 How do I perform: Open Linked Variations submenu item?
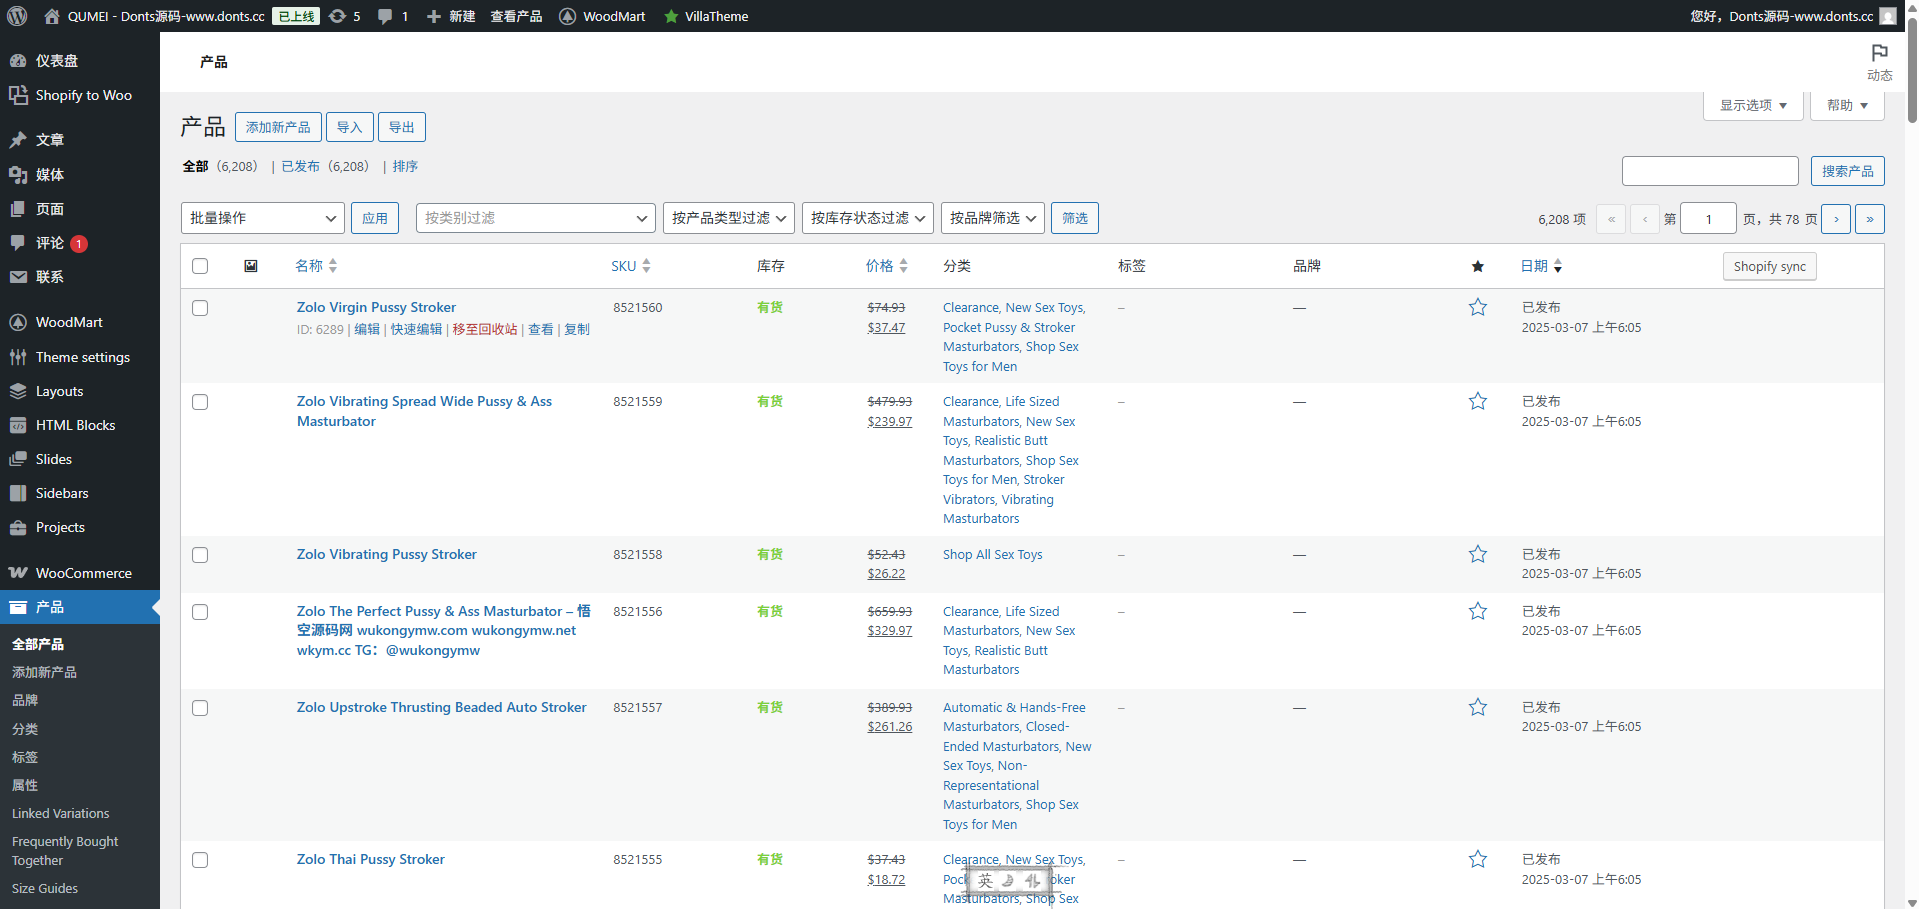[61, 814]
